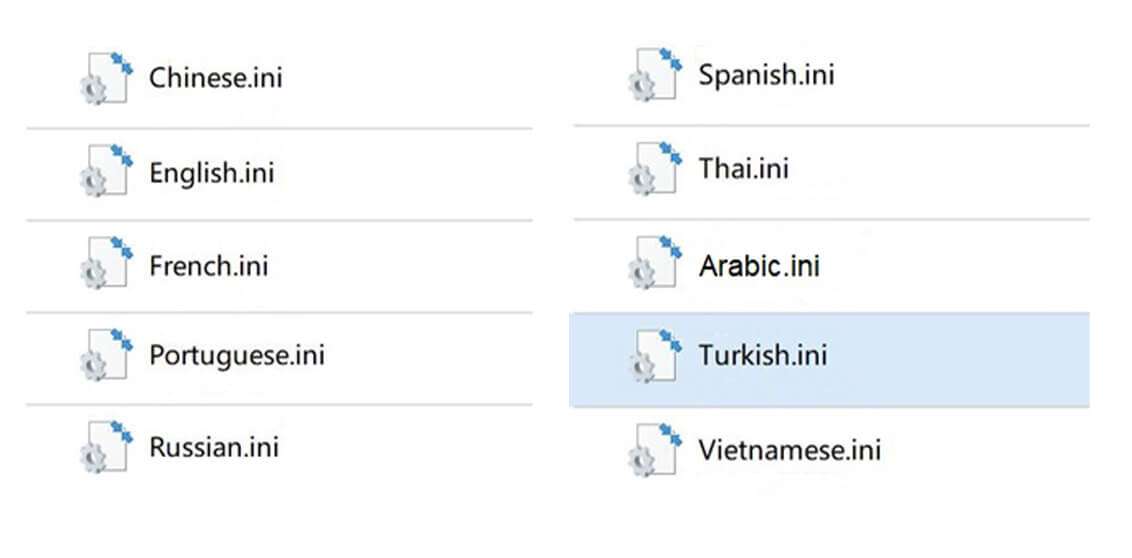Select the Portuguese.ini file name
1132x558 pixels.
click(x=237, y=355)
